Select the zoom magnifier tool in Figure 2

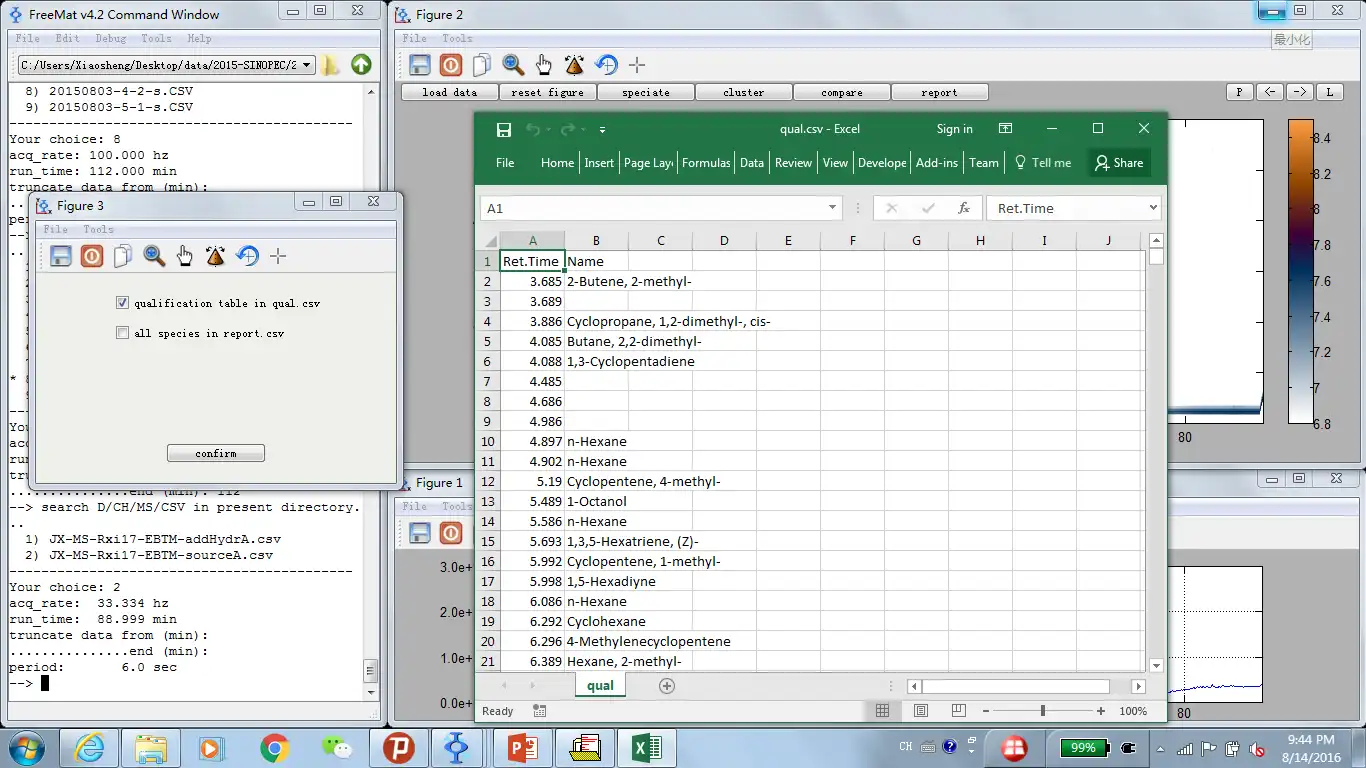click(513, 65)
